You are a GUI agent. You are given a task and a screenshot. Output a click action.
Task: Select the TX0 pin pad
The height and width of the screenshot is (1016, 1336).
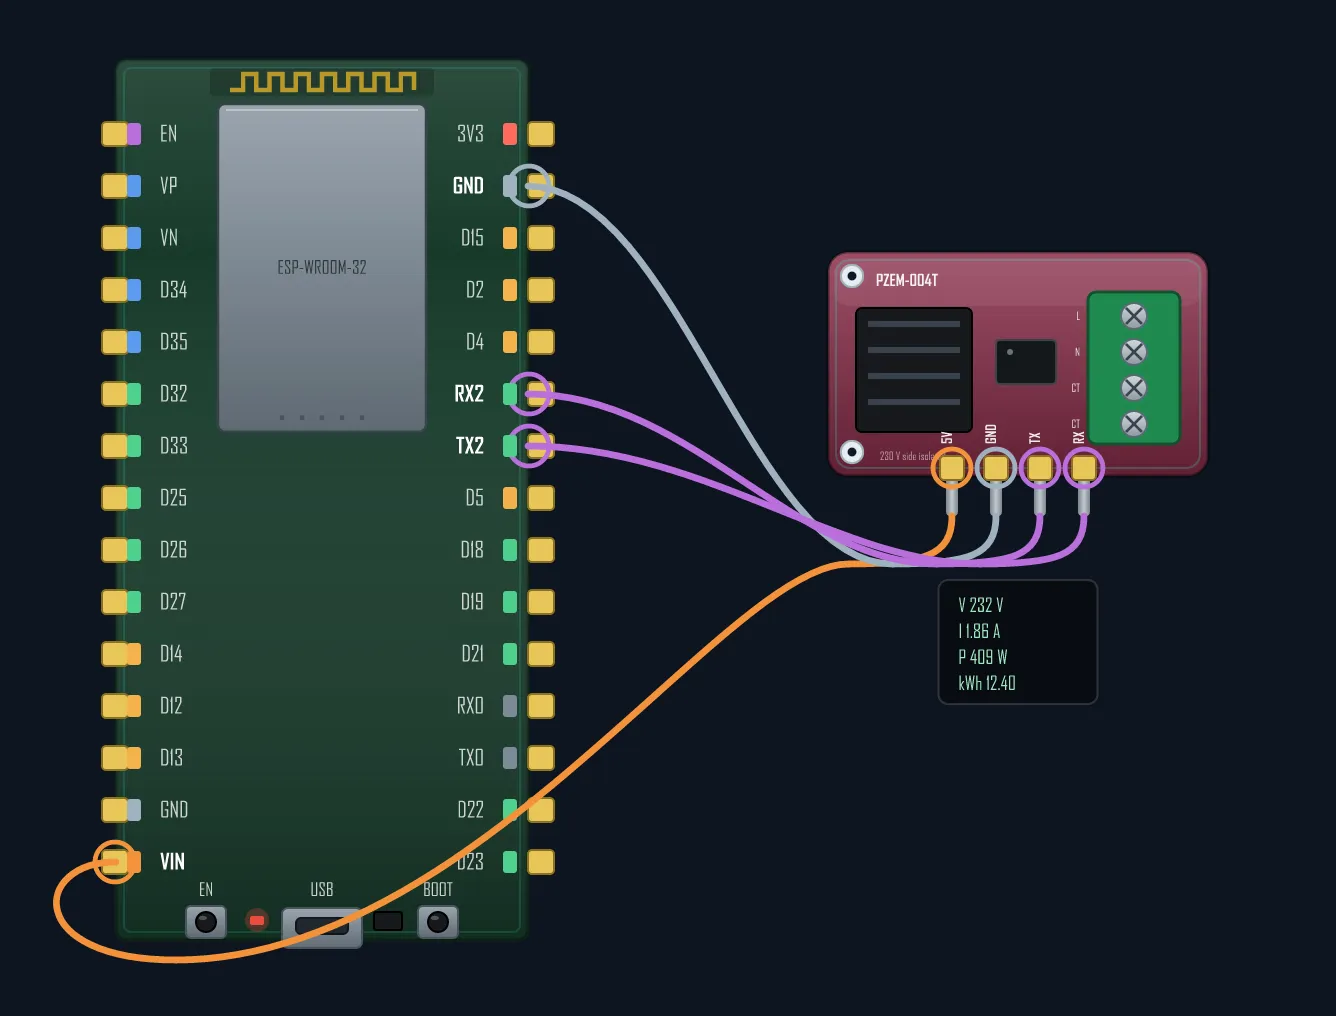(x=541, y=758)
